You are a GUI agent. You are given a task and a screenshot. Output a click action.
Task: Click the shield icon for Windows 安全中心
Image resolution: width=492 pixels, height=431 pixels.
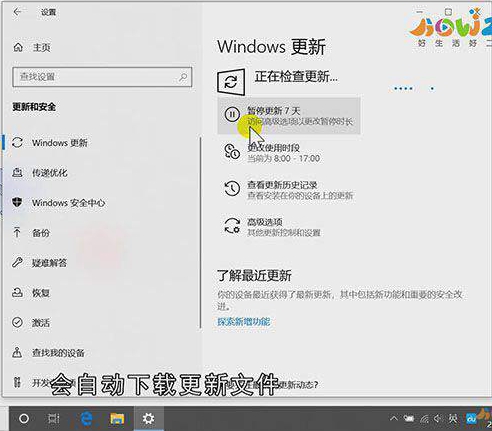pos(17,202)
